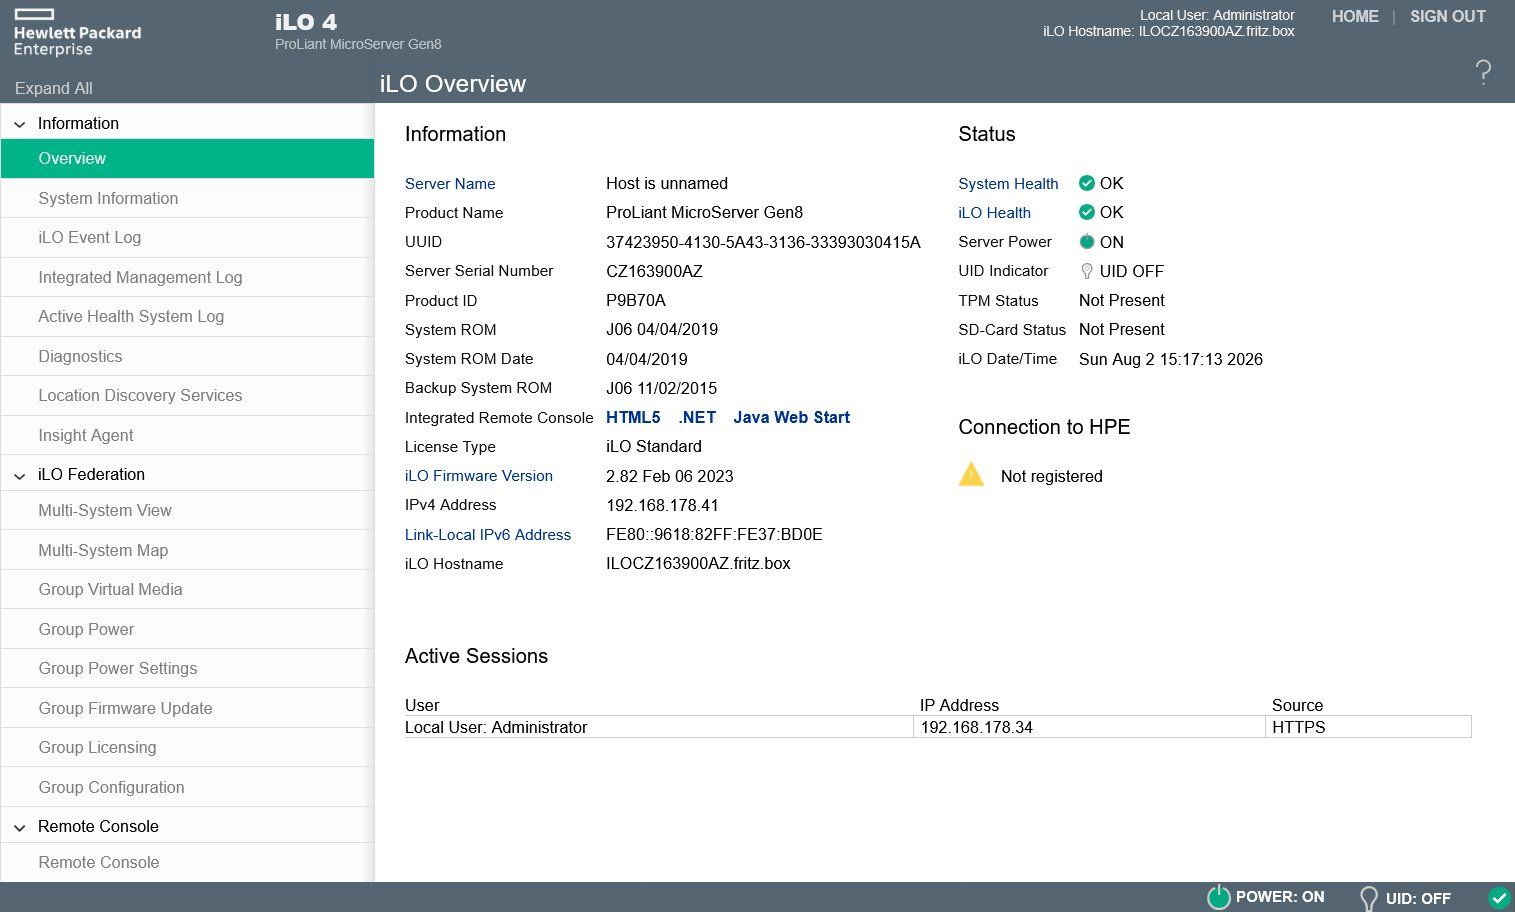Click UID: OFF text in footer
The width and height of the screenshot is (1515, 912).
click(1418, 898)
